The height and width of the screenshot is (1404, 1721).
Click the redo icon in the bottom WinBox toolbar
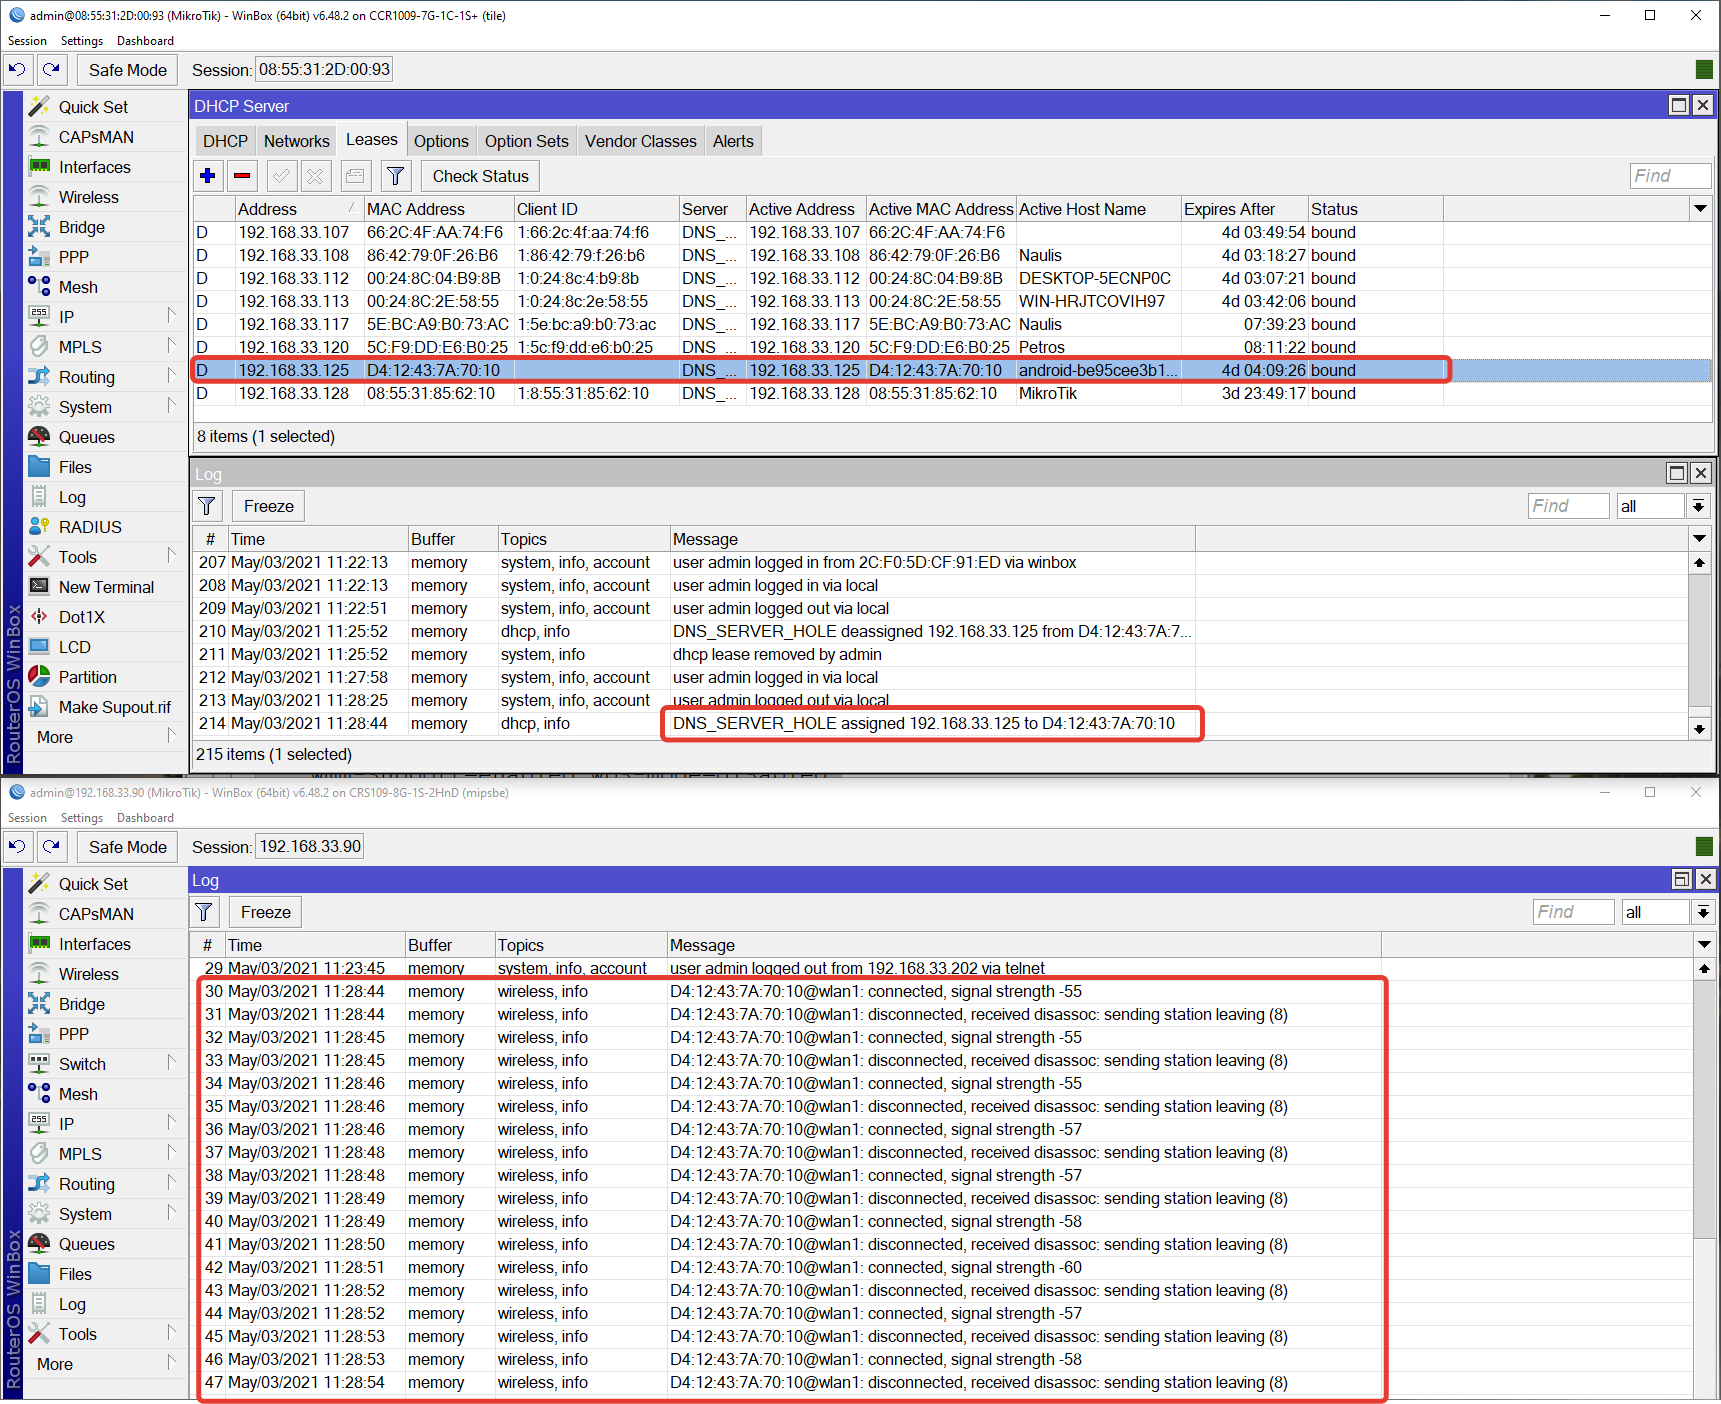(52, 847)
